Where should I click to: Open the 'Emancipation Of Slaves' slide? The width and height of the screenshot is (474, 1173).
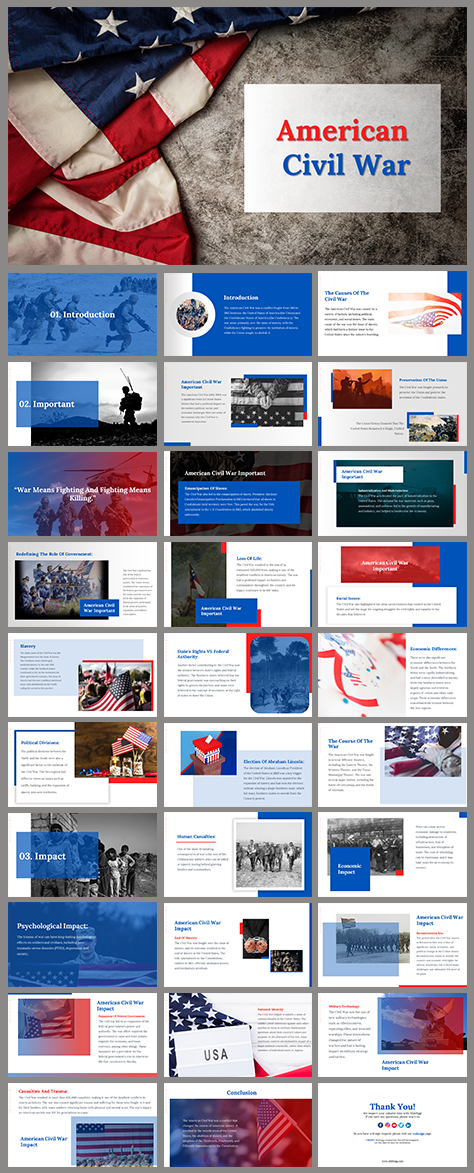point(238,494)
